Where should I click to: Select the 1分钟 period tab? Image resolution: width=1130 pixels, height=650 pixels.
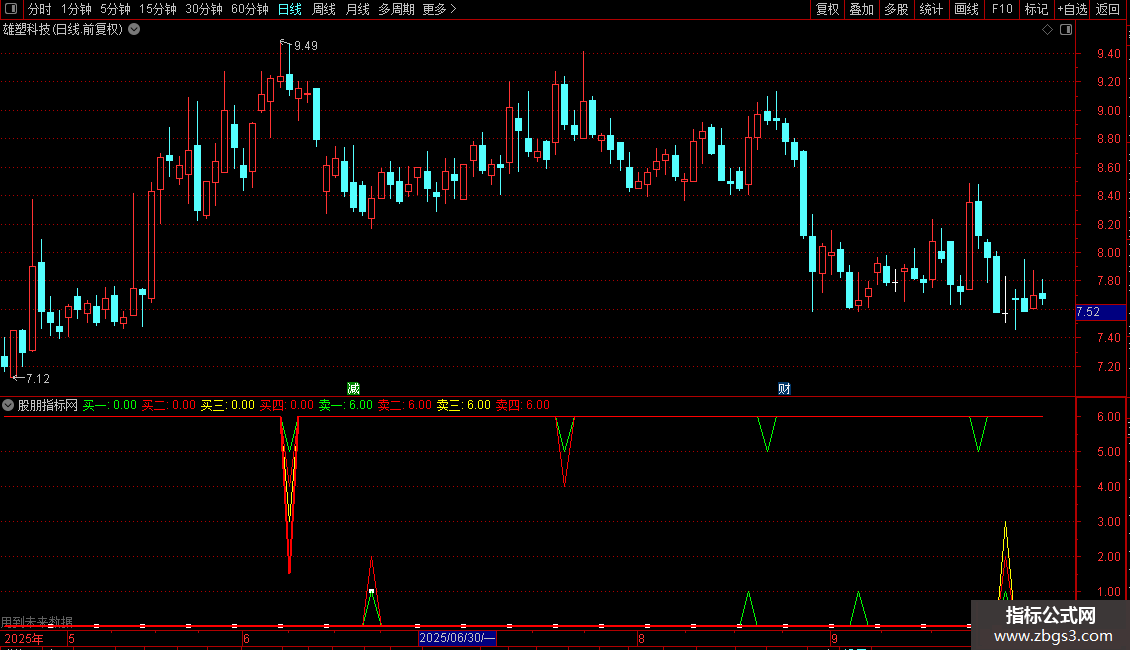(76, 9)
